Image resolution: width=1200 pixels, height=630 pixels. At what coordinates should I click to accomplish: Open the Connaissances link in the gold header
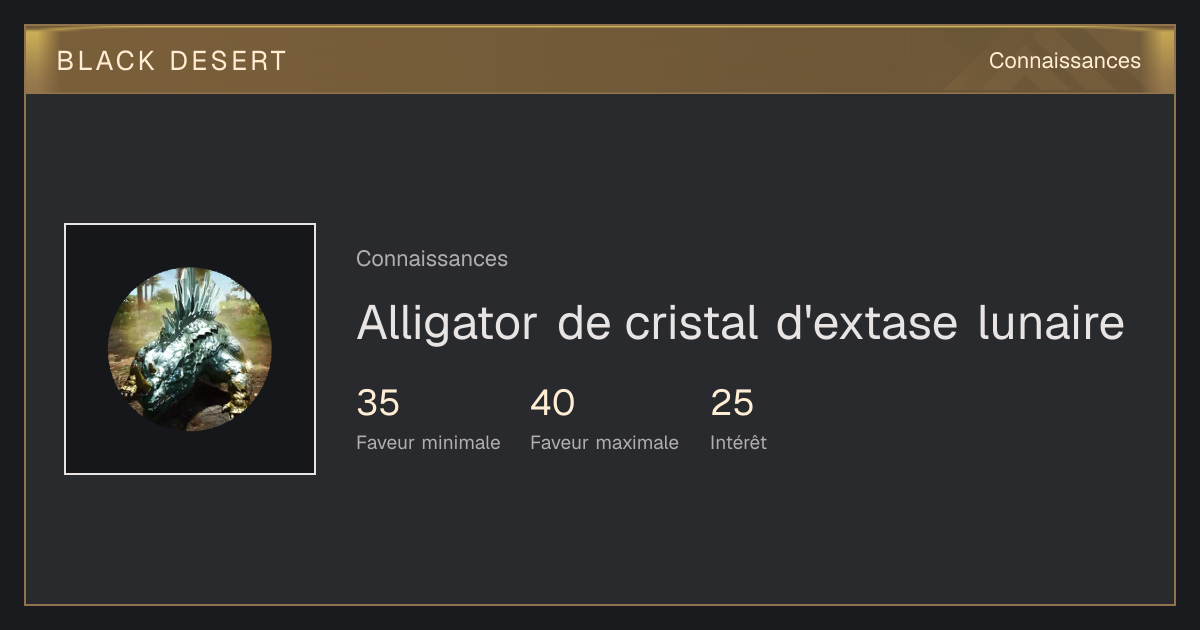click(1065, 61)
